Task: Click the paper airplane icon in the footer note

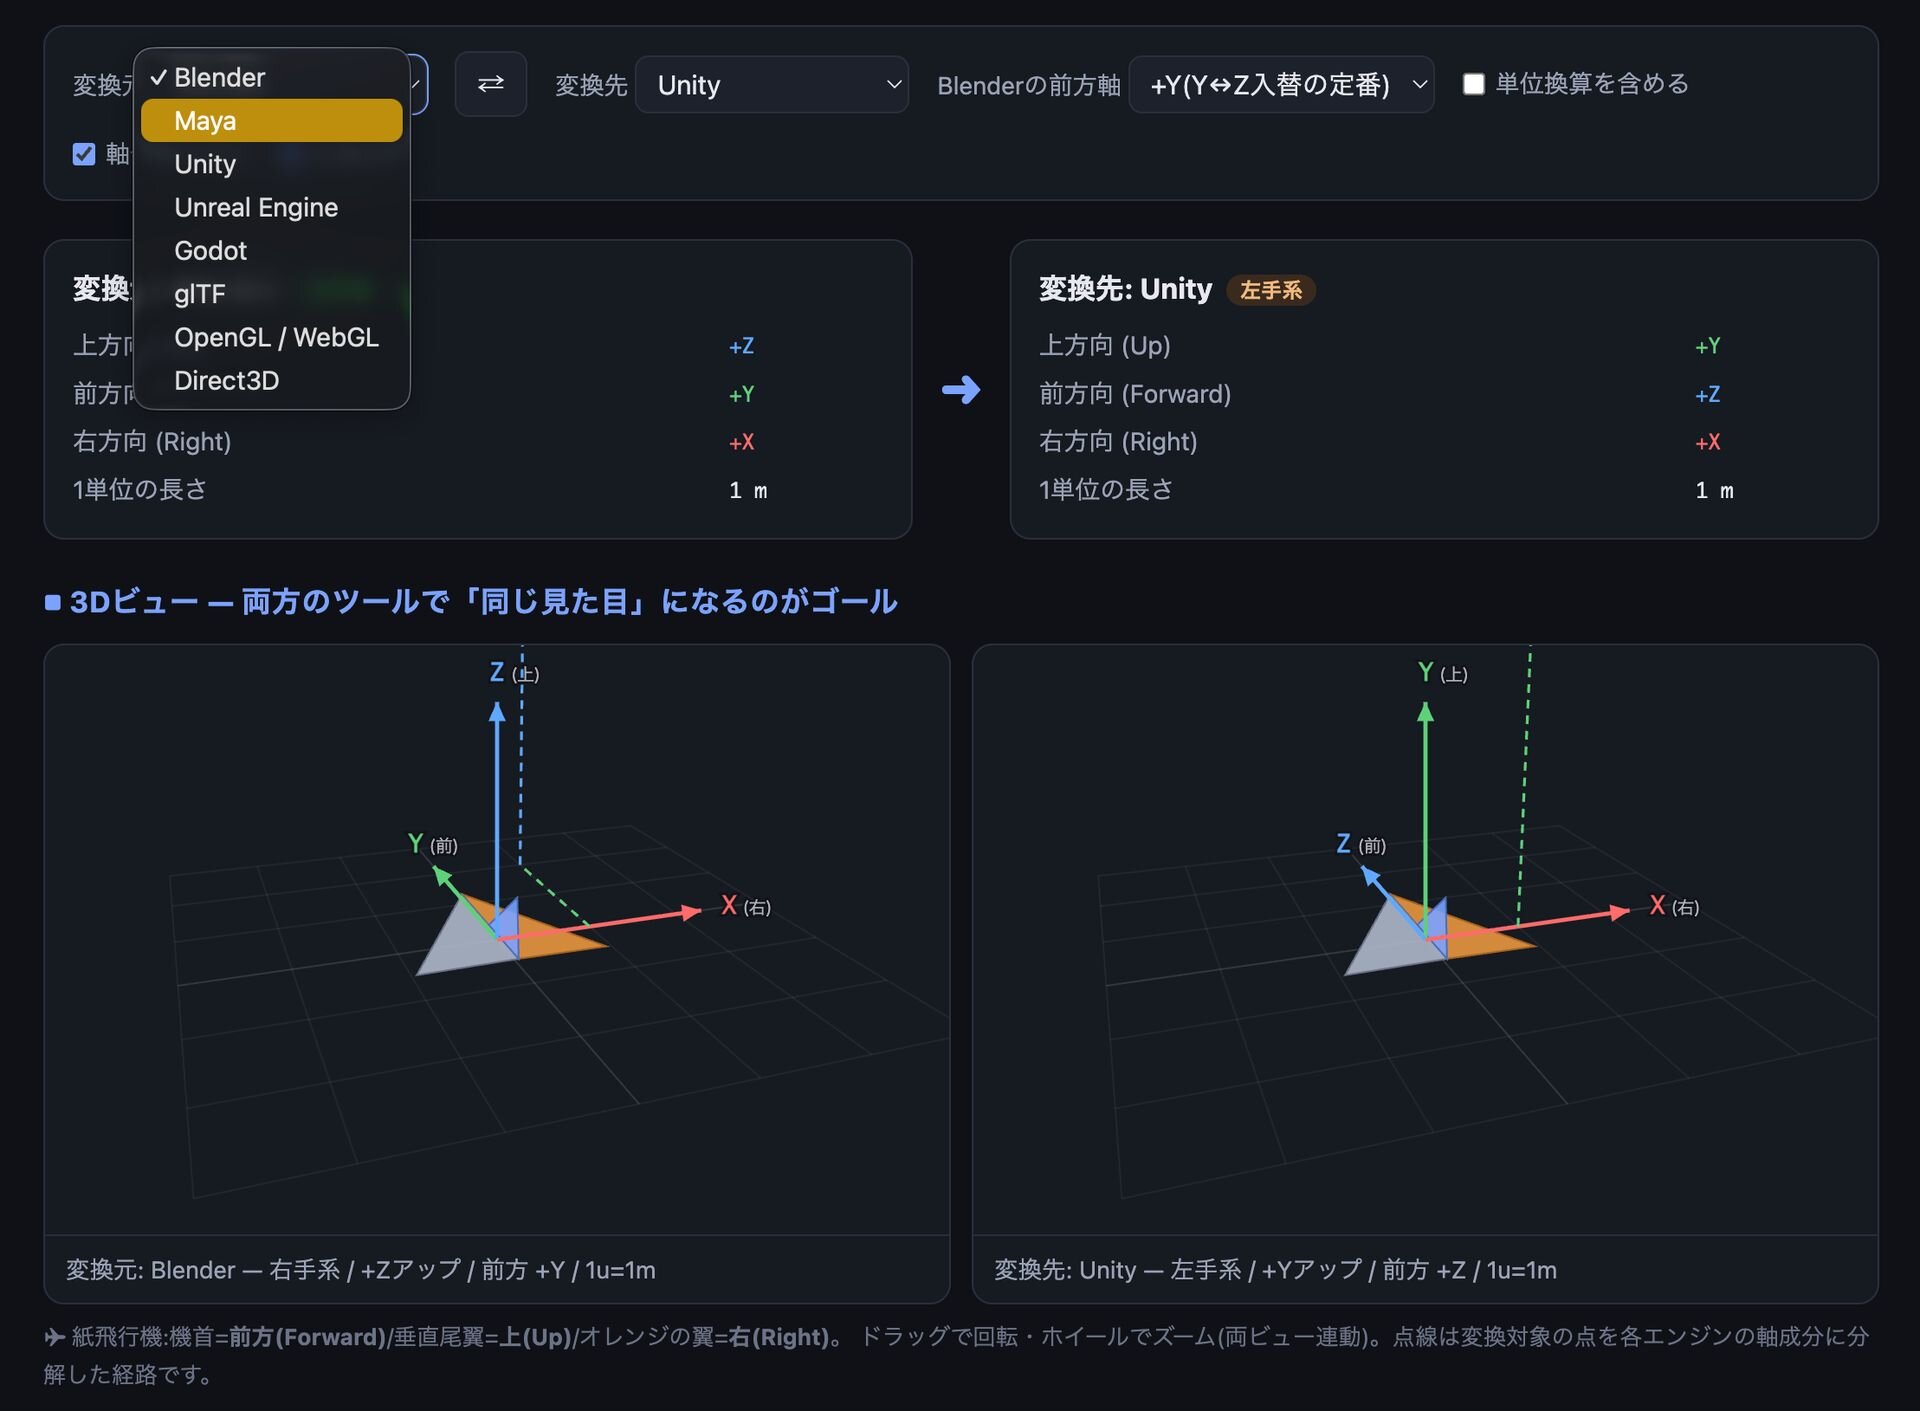Action: coord(55,1337)
